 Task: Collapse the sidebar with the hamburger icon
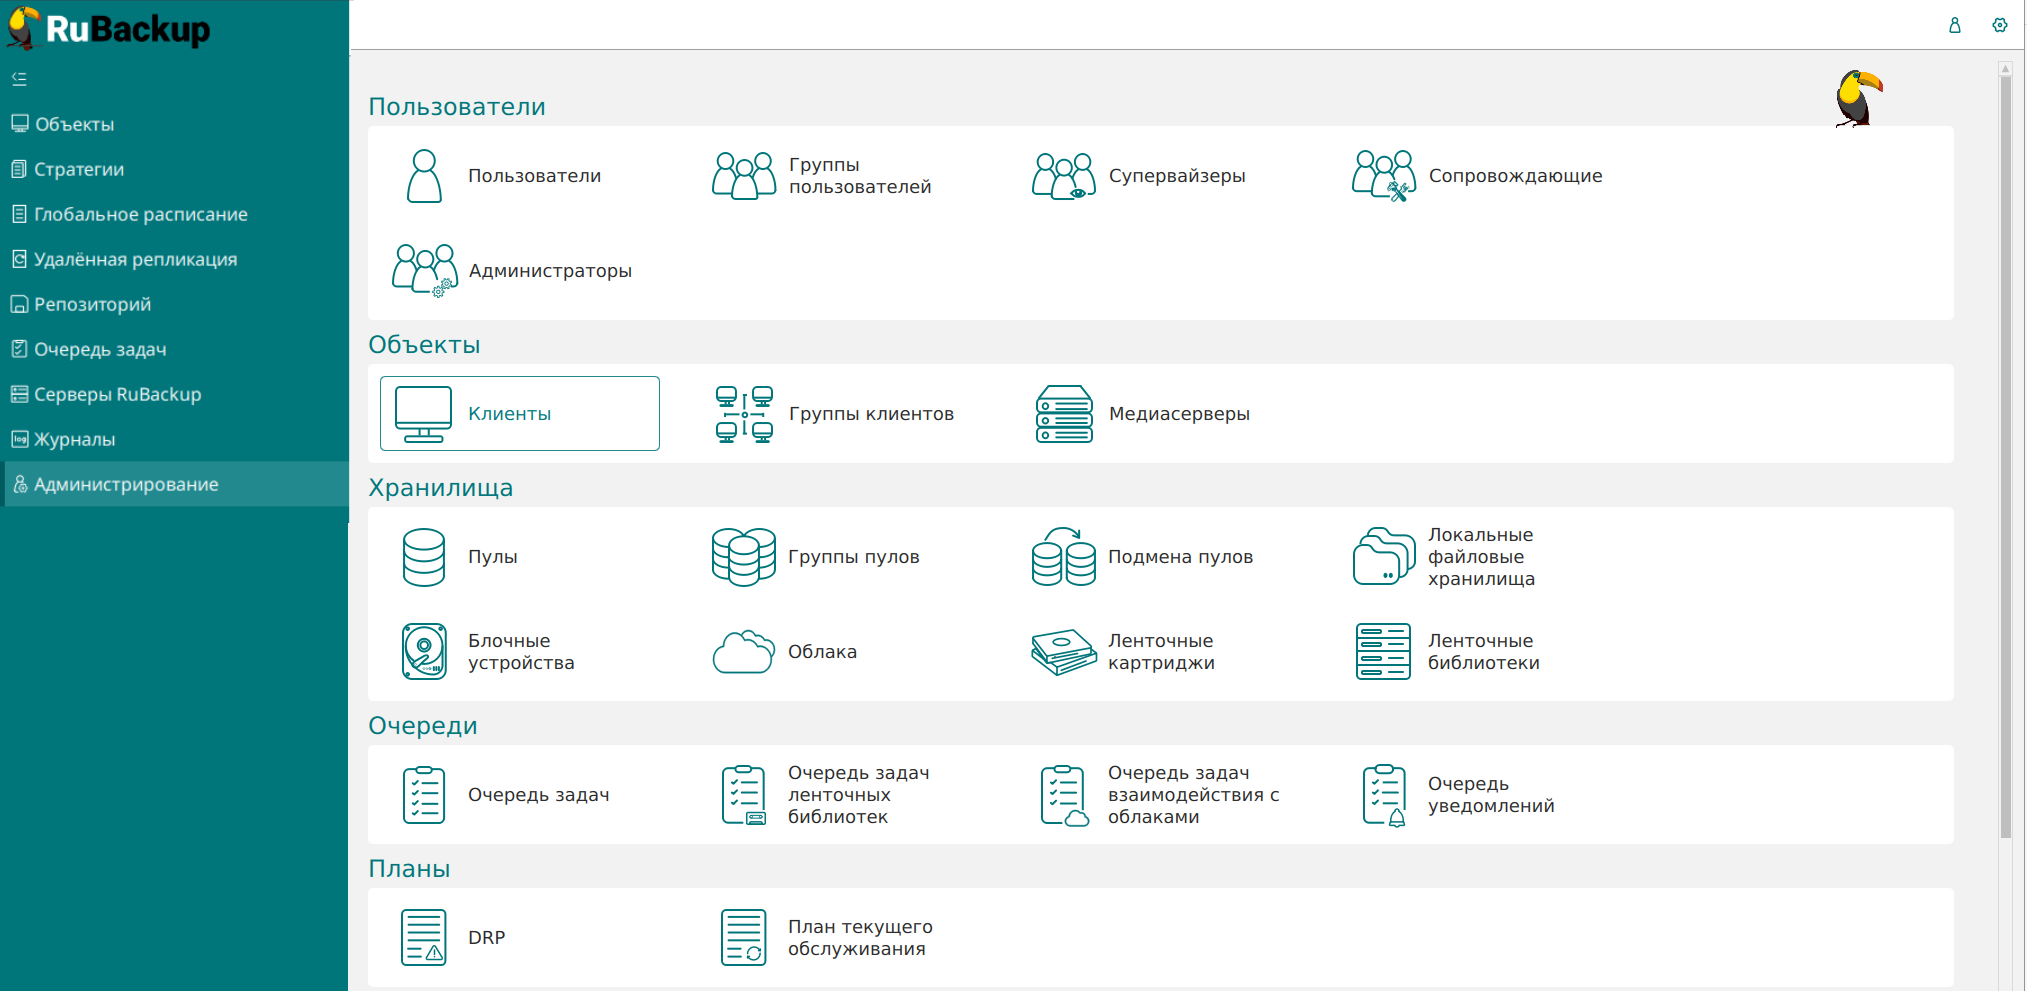click(x=19, y=79)
